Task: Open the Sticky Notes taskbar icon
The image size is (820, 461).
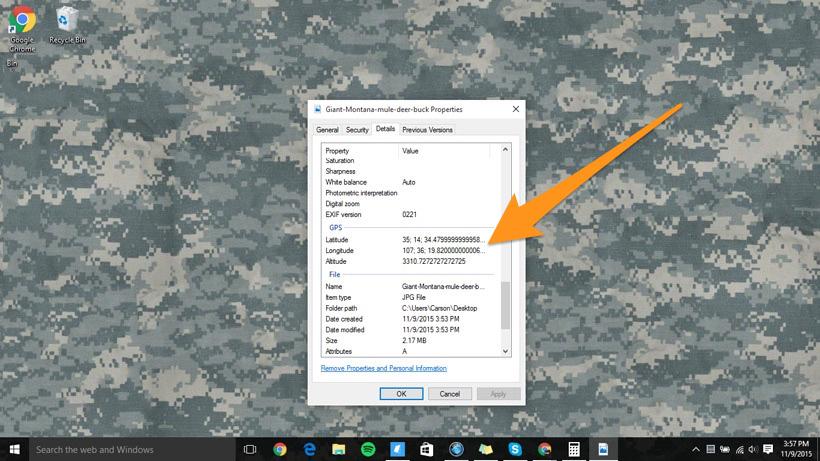Action: (x=485, y=450)
